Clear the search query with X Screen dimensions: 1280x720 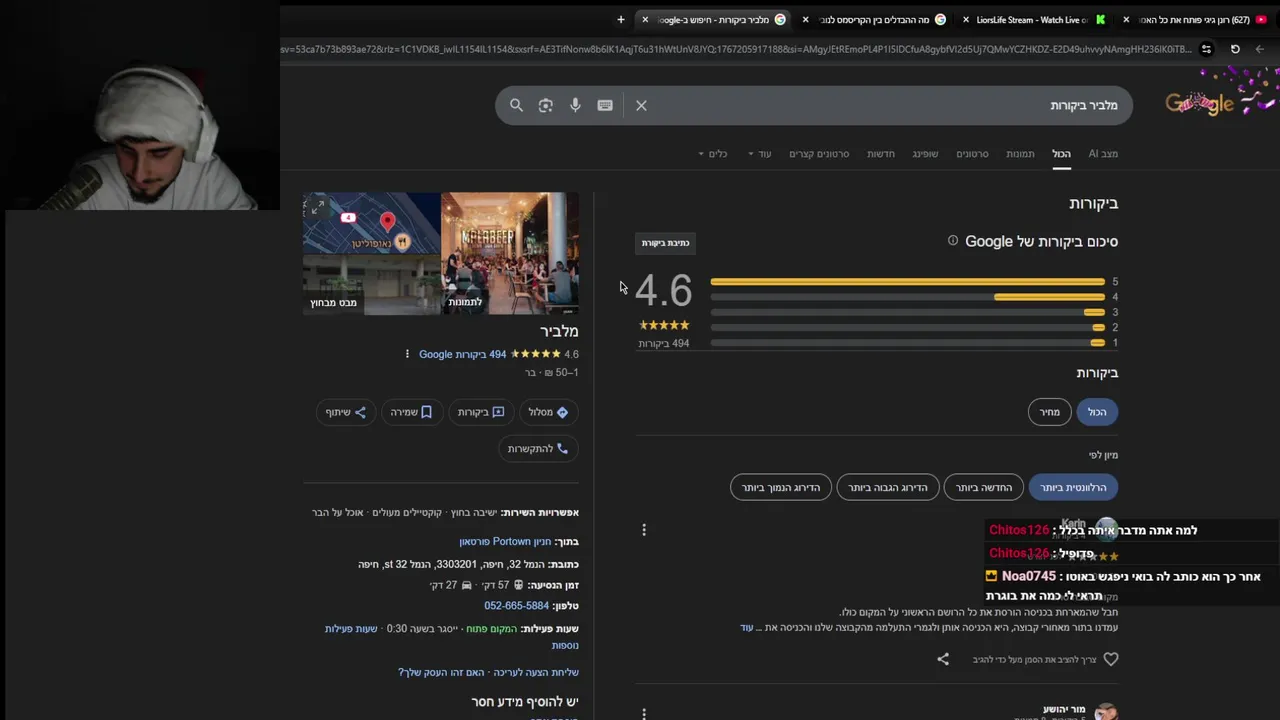click(641, 105)
